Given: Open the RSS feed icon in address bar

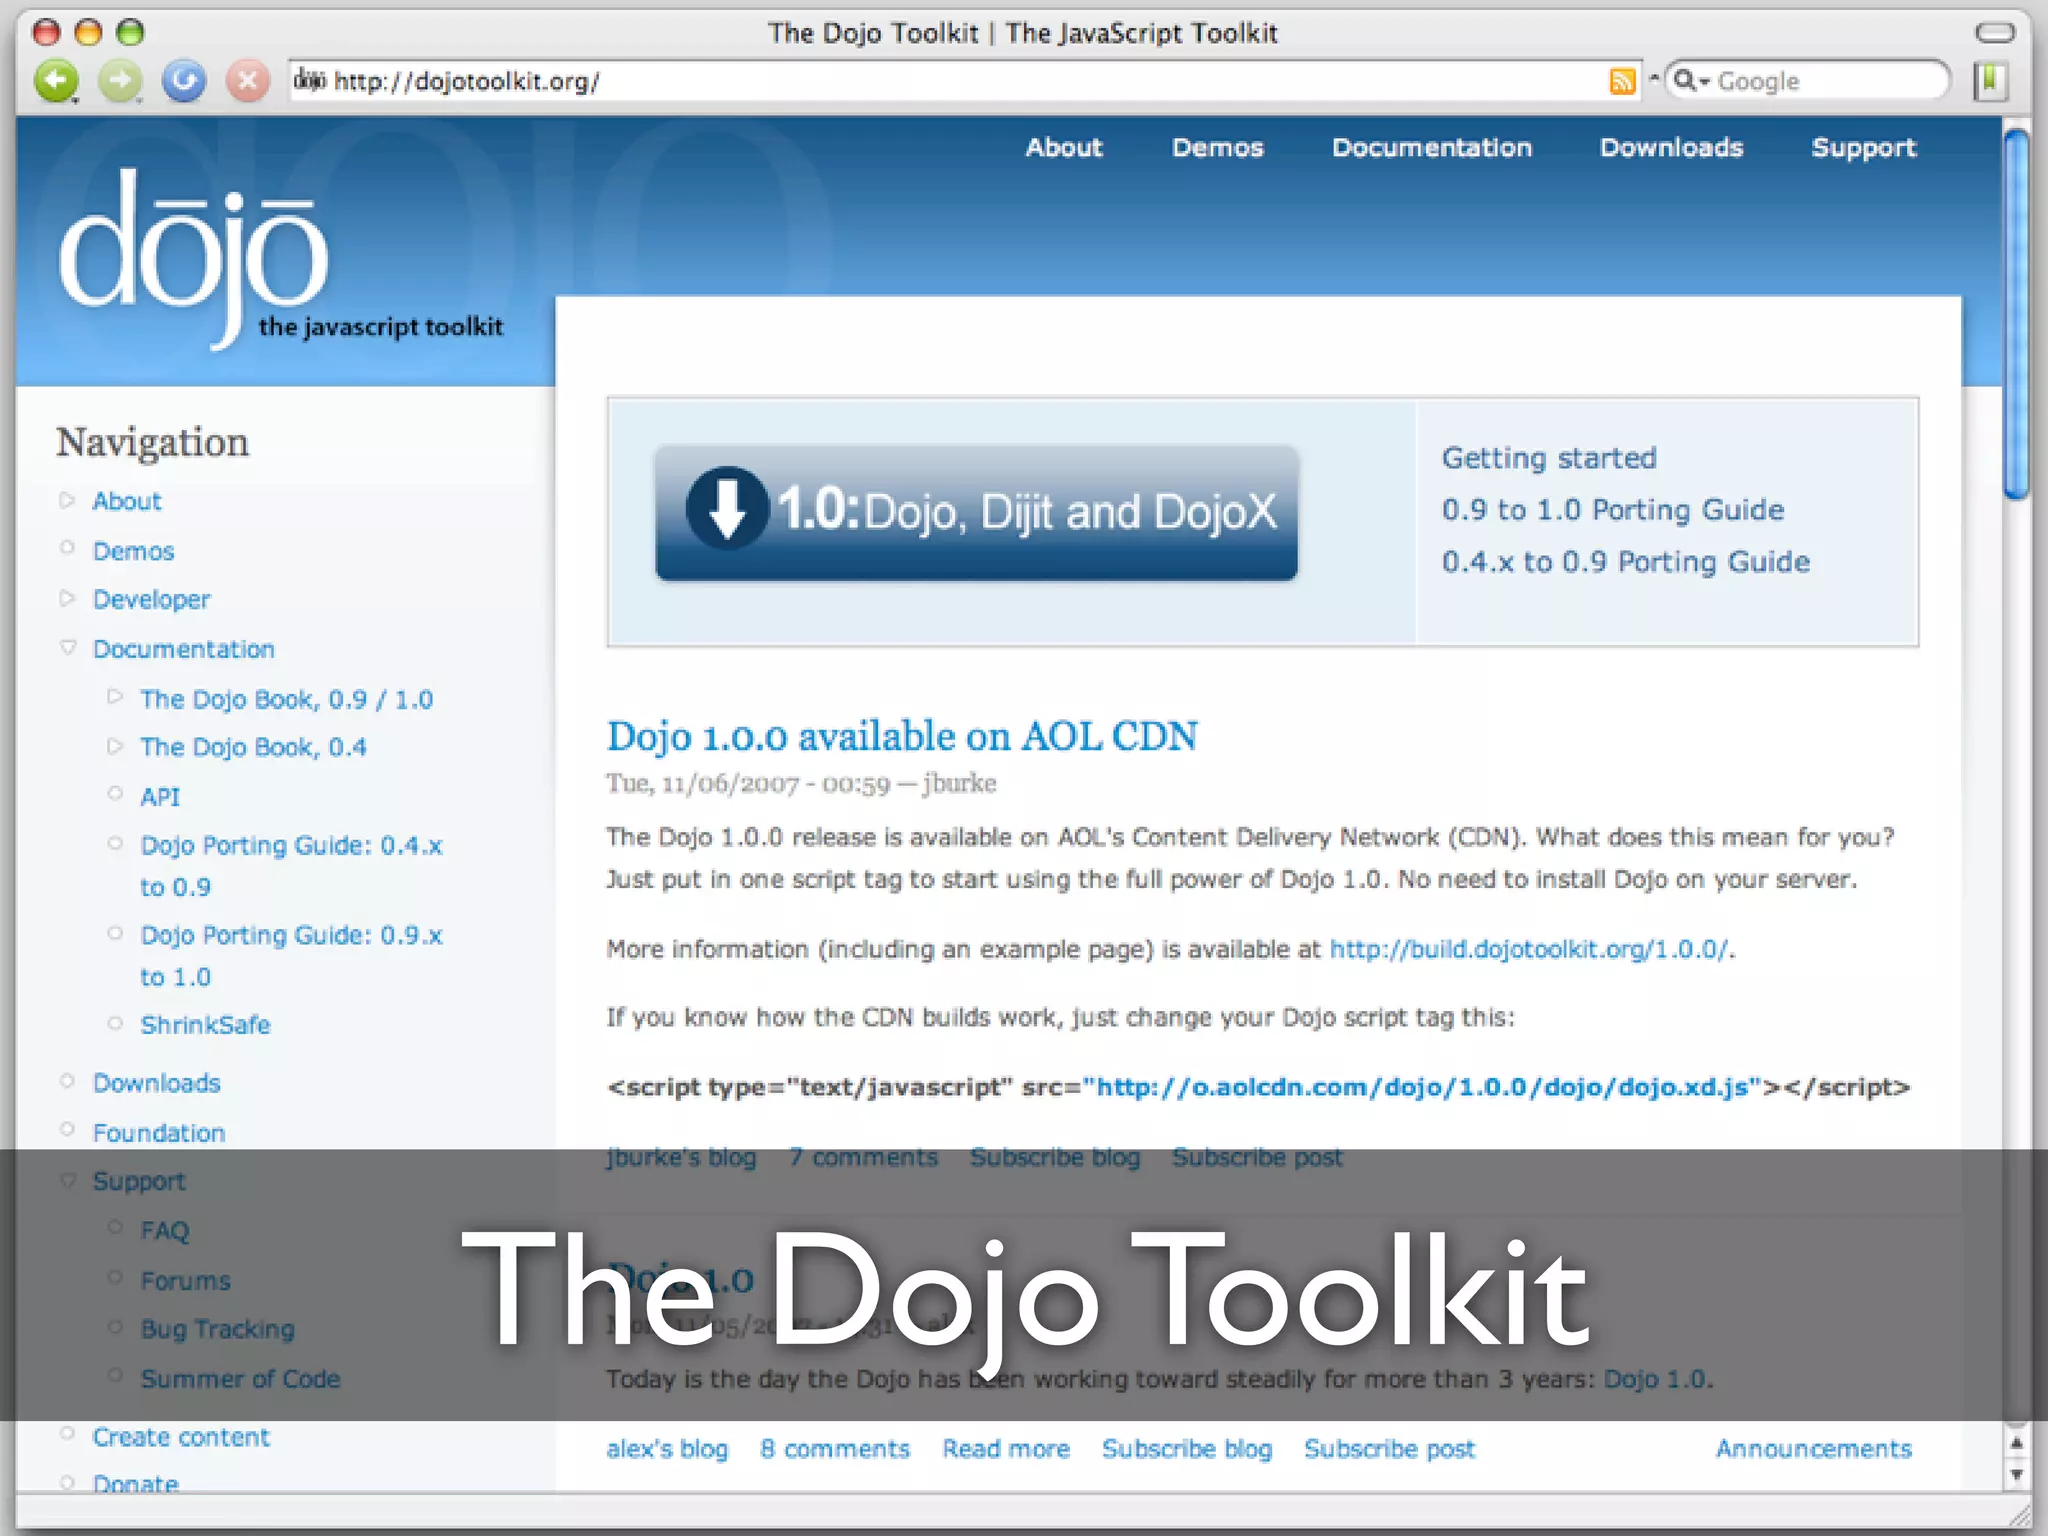Looking at the screenshot, I should pos(1622,81).
